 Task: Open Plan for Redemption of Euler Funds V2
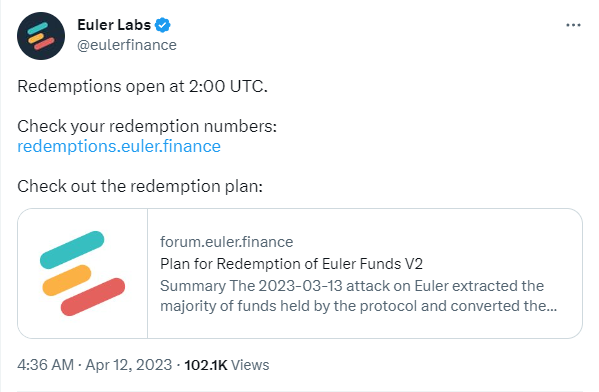[x=291, y=264]
